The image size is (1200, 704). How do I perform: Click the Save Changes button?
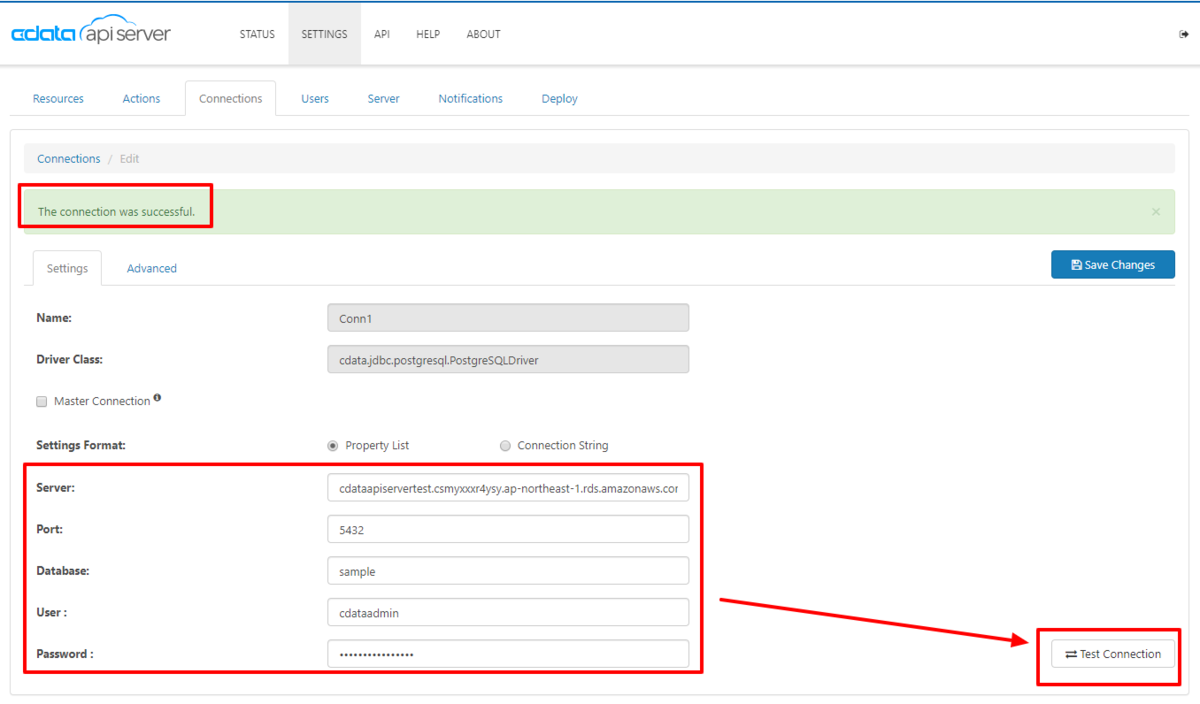1113,265
